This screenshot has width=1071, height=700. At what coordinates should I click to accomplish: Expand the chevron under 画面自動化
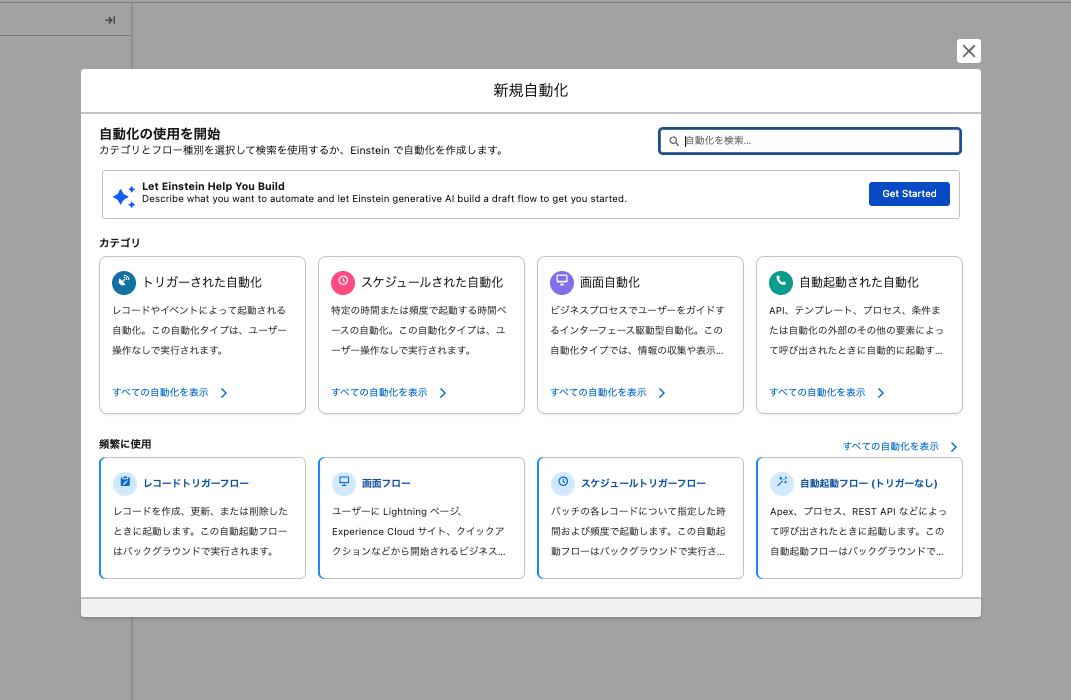click(663, 392)
